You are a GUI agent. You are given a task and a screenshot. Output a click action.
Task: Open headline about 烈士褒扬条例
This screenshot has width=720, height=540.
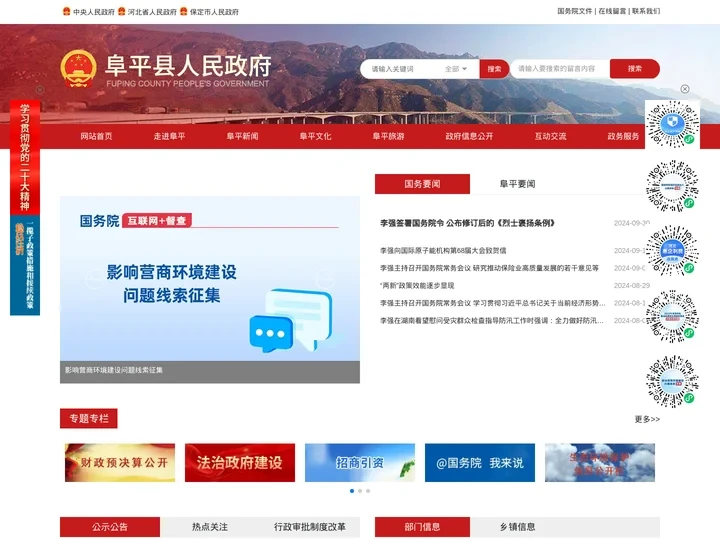click(467, 223)
